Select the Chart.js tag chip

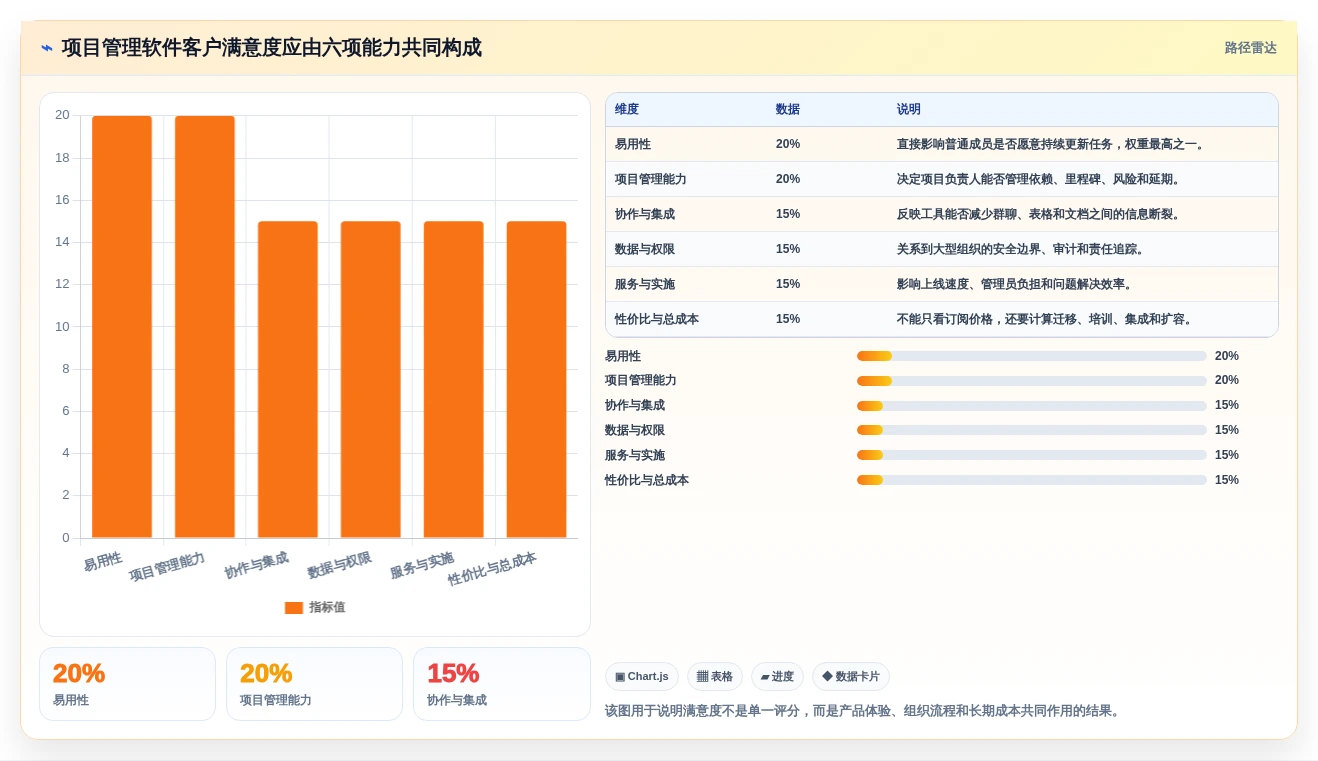tap(642, 677)
